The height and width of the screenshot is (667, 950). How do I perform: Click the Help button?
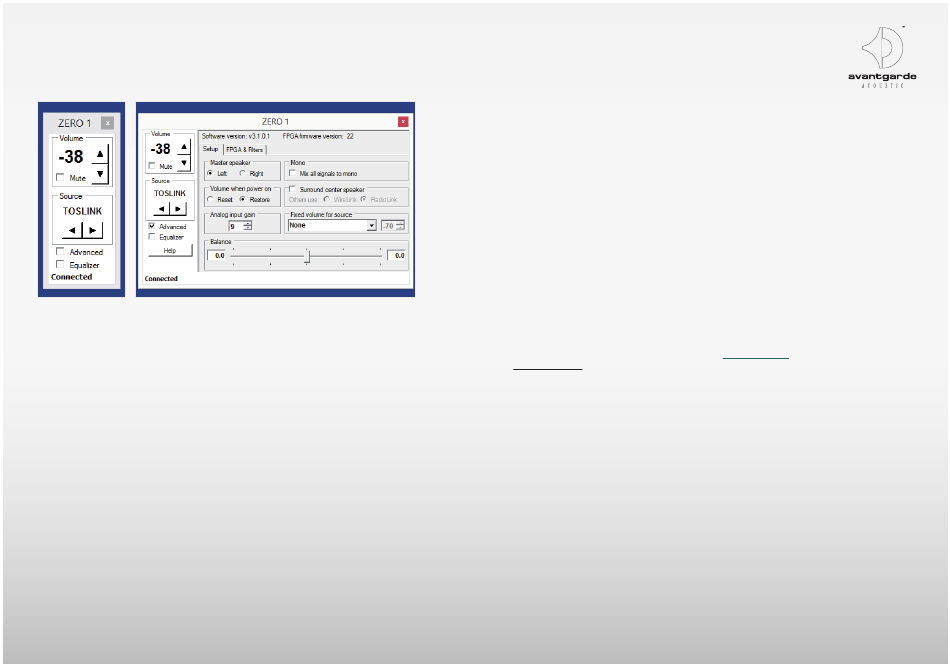click(x=169, y=250)
